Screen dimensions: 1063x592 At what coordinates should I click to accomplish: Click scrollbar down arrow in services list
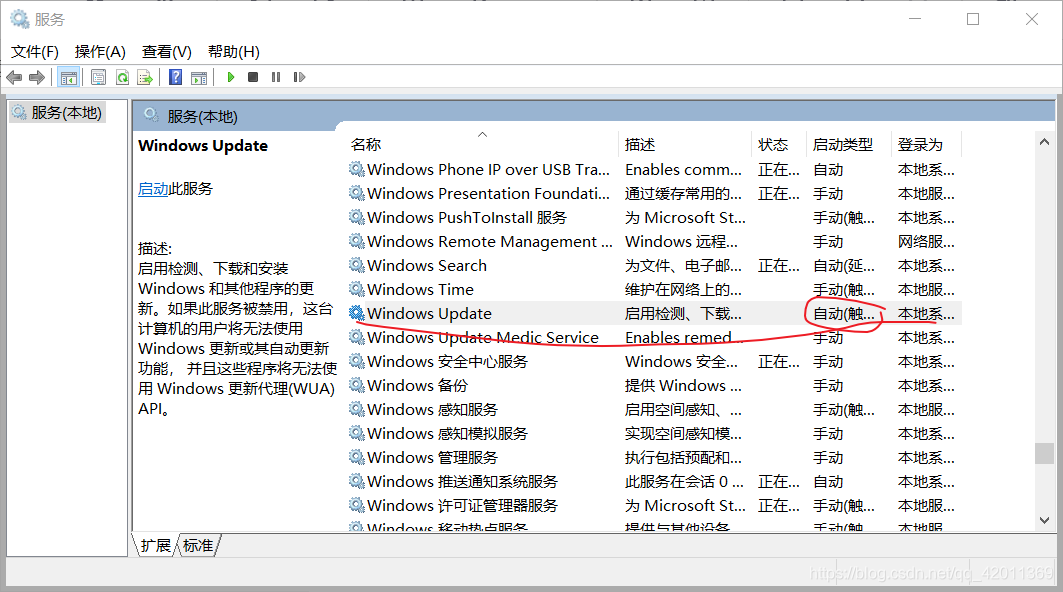pos(1044,520)
